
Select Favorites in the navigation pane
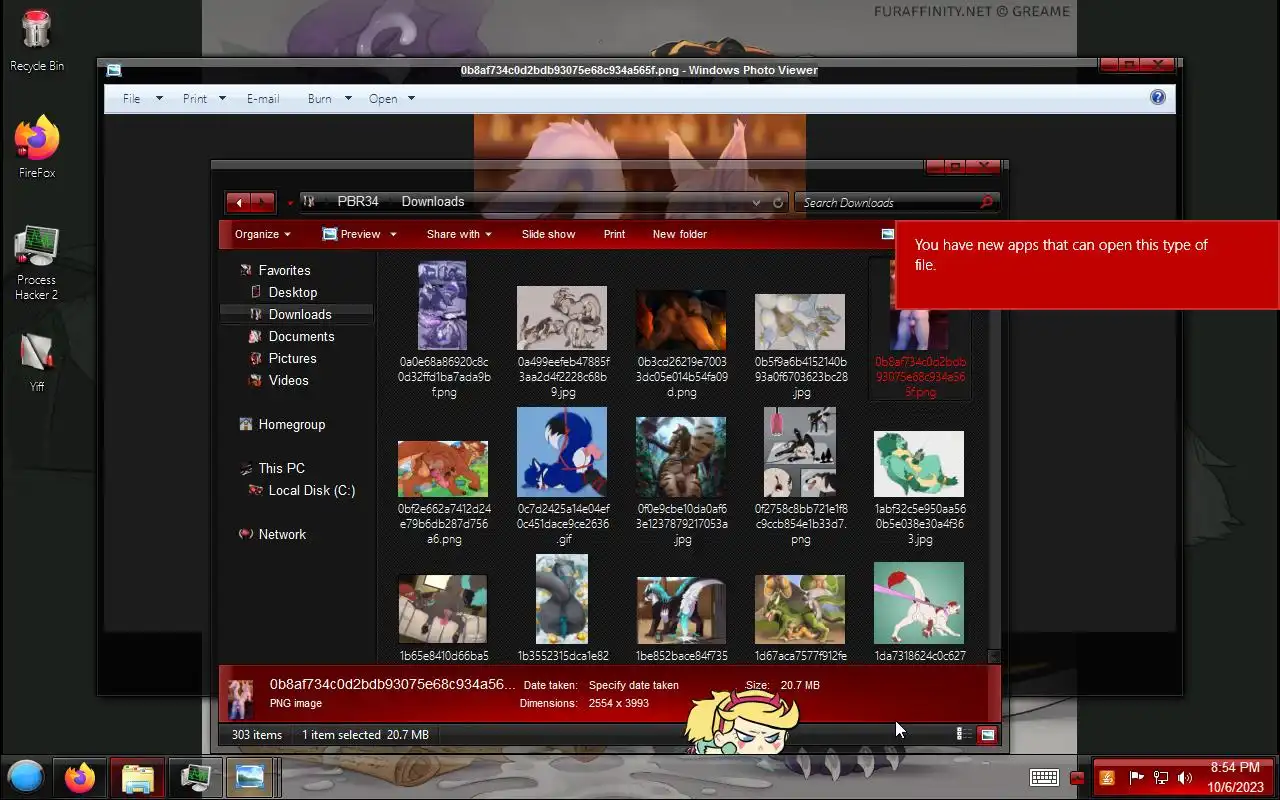[x=284, y=270]
